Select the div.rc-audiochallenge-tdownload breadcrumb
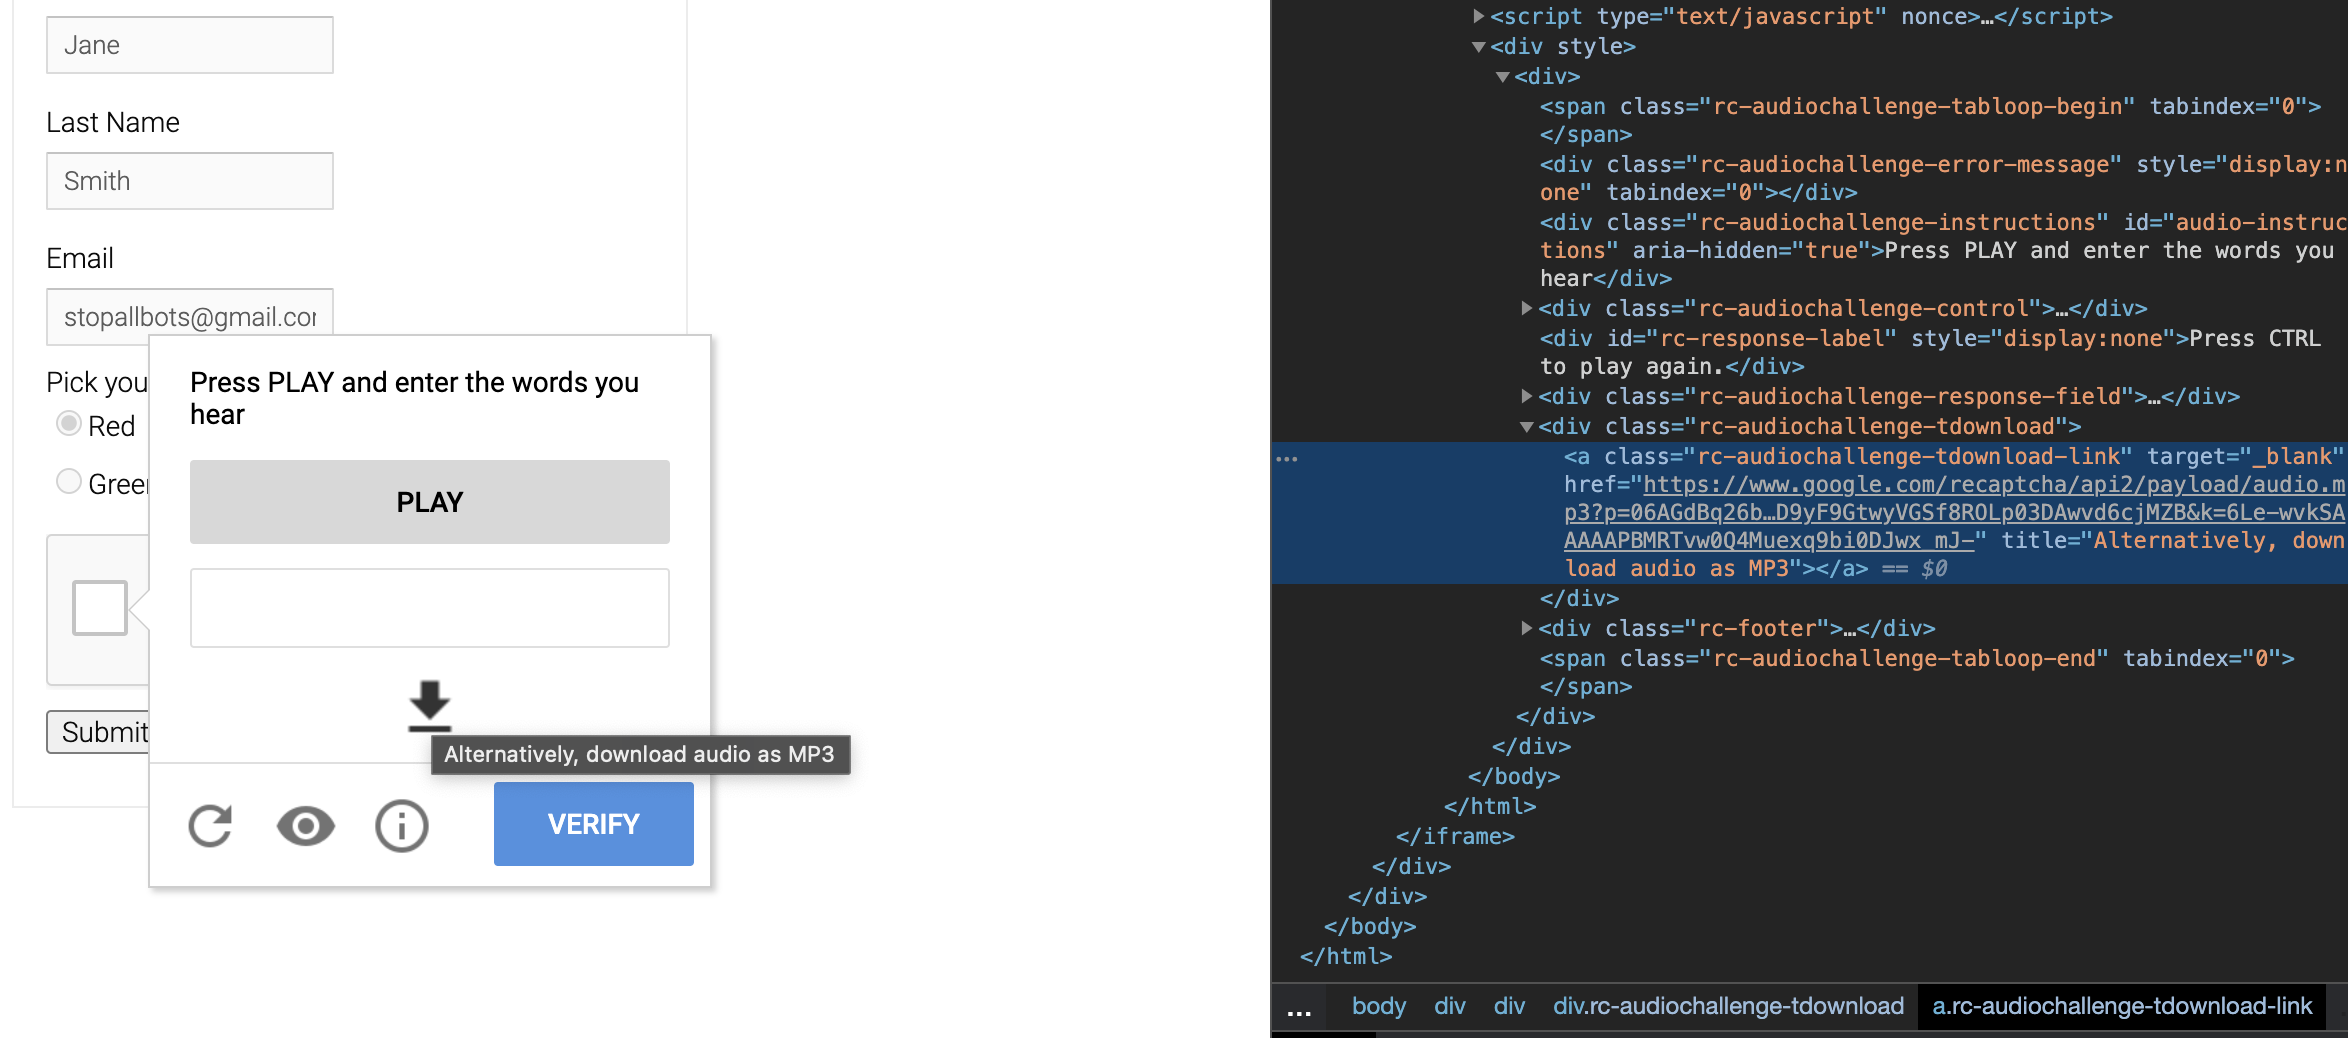 1728,1006
